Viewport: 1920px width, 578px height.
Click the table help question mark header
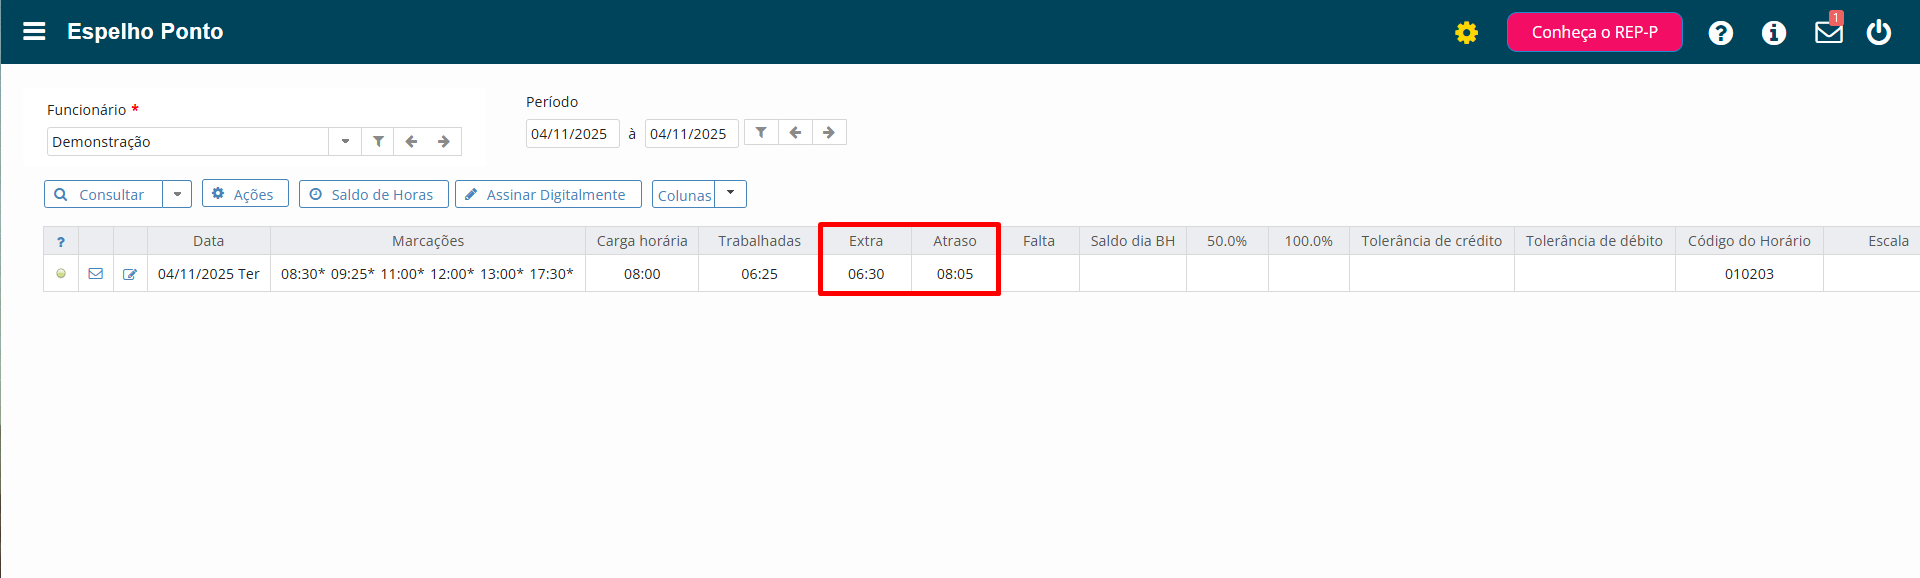tap(61, 241)
